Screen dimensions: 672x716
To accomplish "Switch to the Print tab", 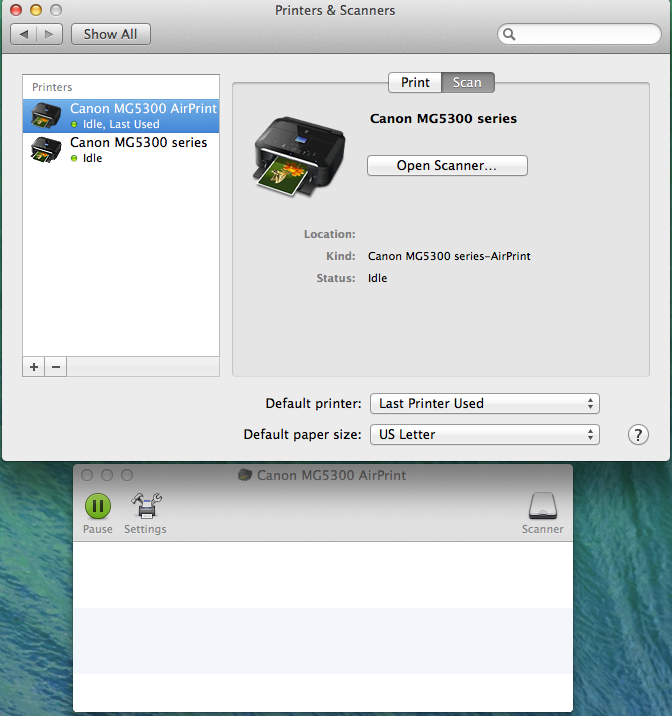I will click(x=415, y=83).
